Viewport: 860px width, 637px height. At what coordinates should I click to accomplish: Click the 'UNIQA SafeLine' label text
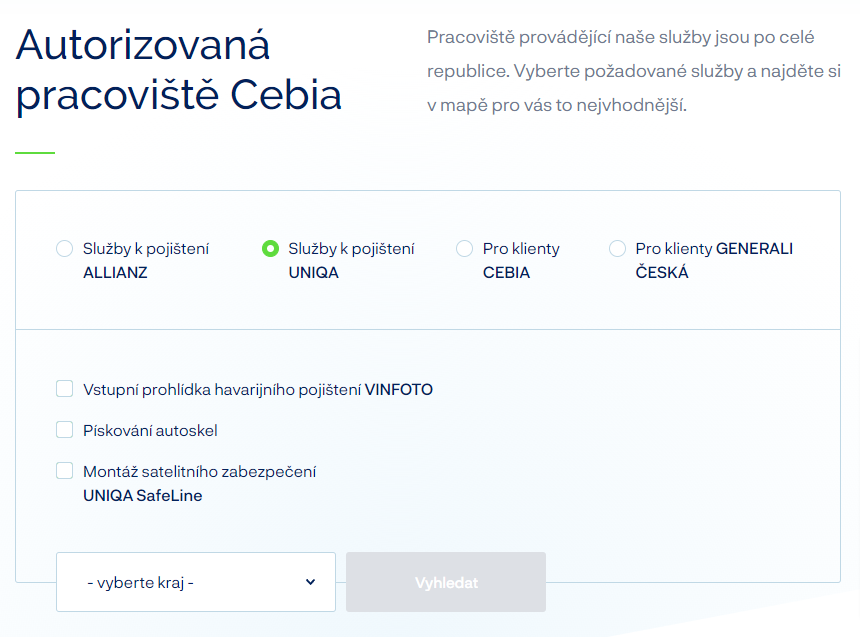pyautogui.click(x=143, y=495)
